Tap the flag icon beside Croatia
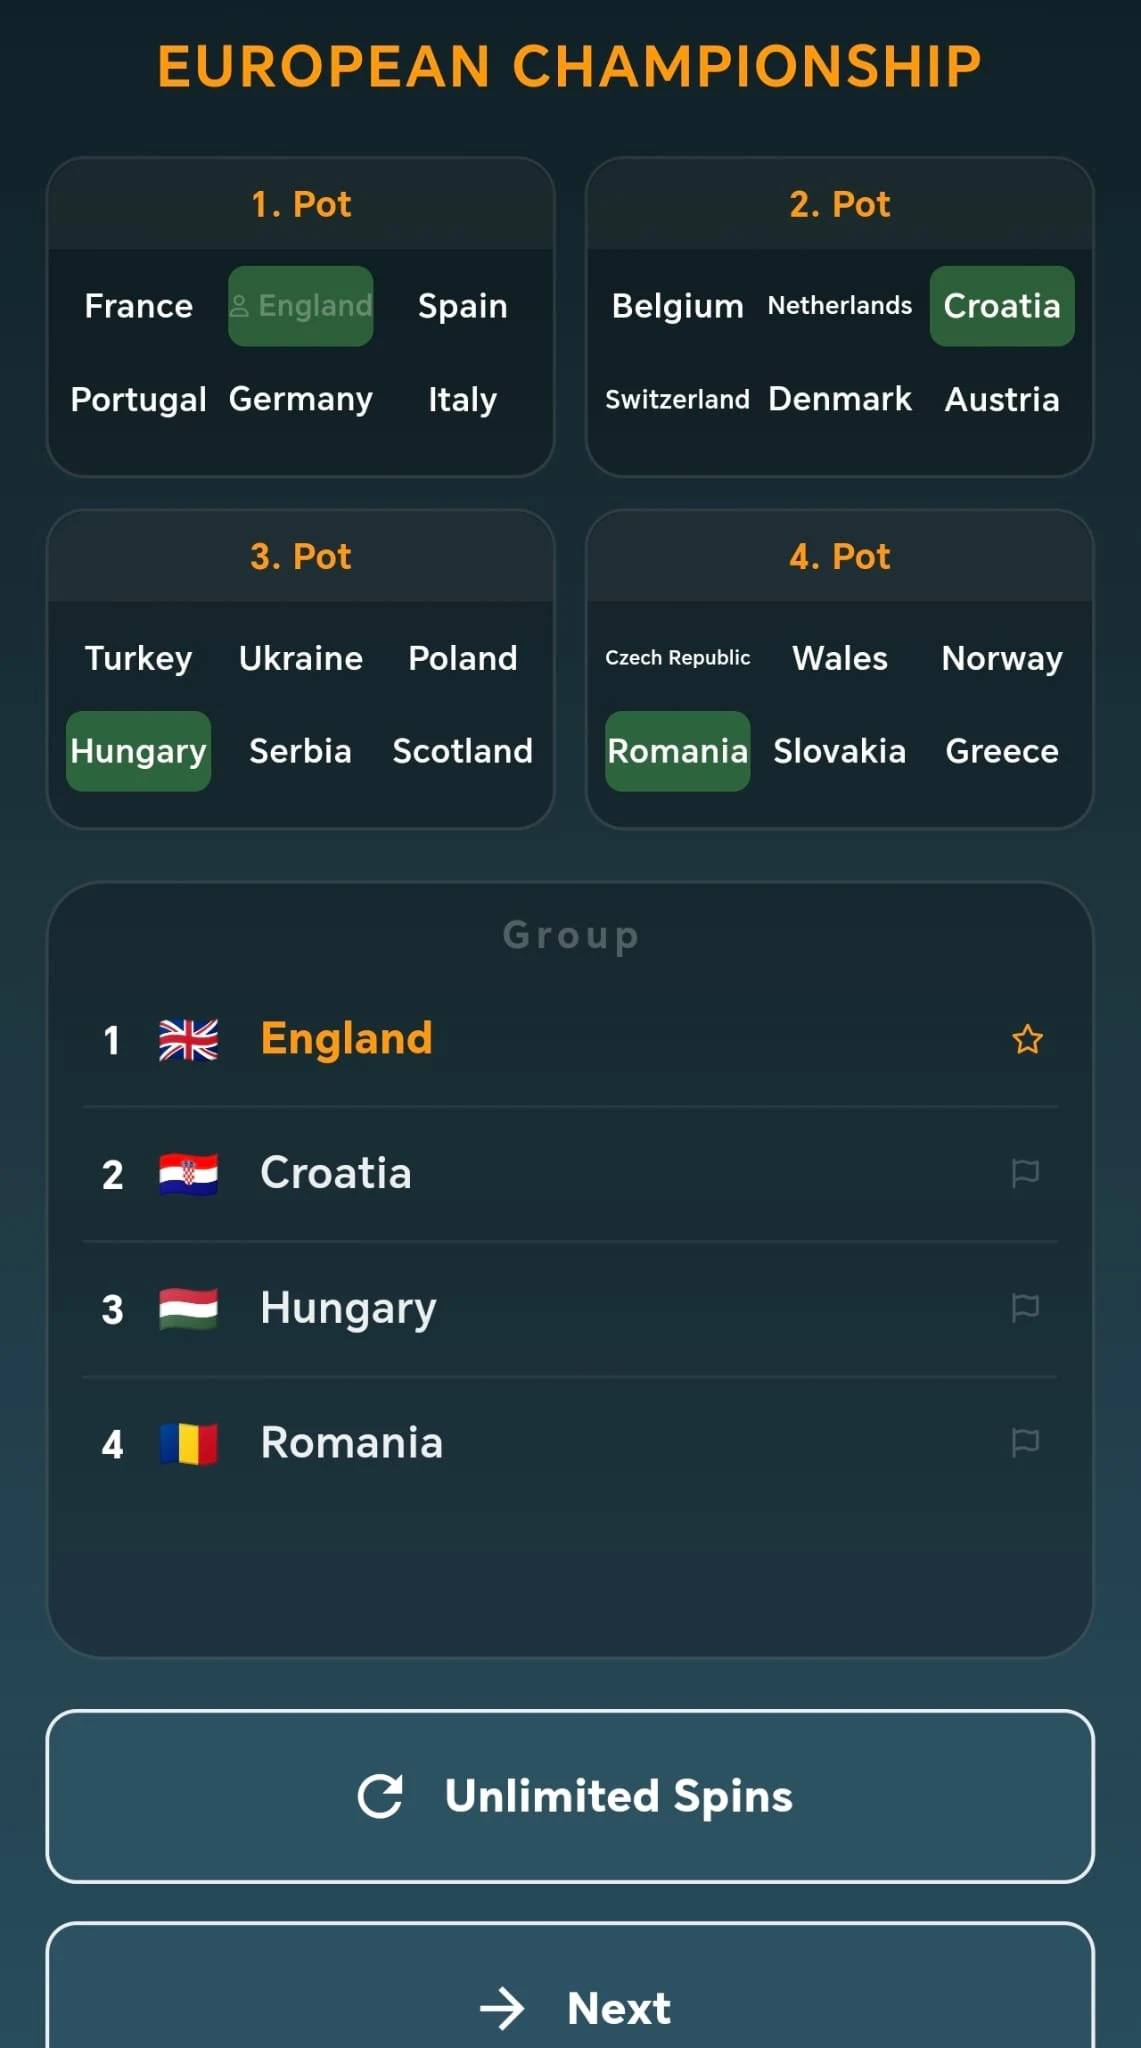1141x2048 pixels. tap(1025, 1173)
